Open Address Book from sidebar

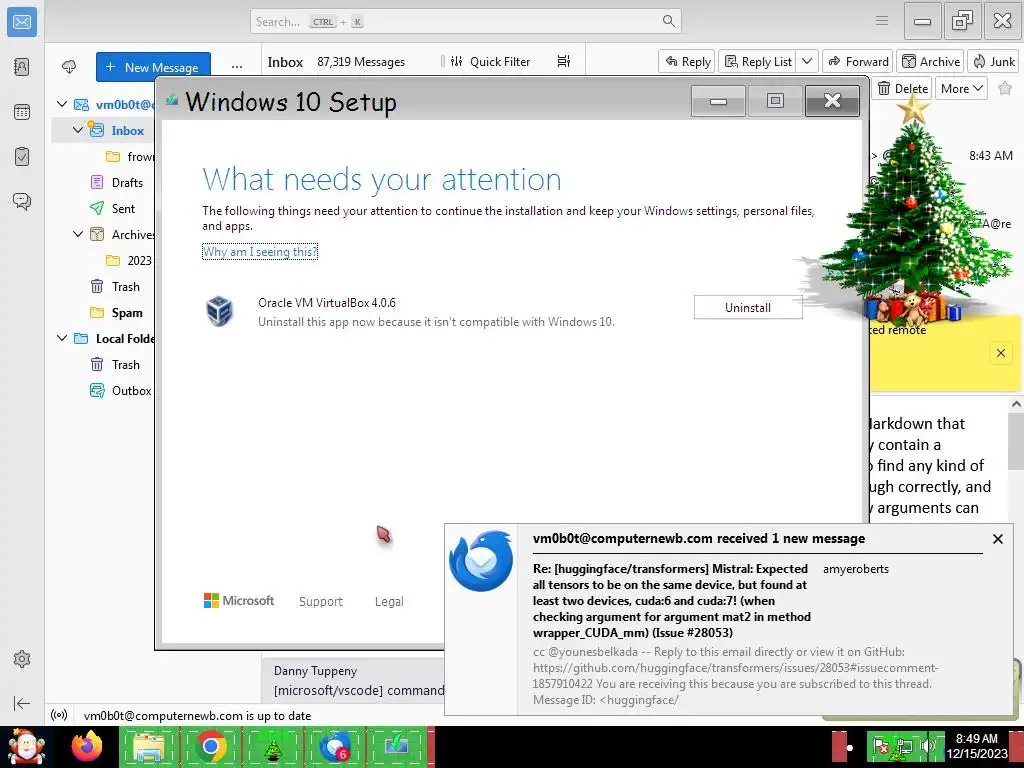click(x=22, y=67)
